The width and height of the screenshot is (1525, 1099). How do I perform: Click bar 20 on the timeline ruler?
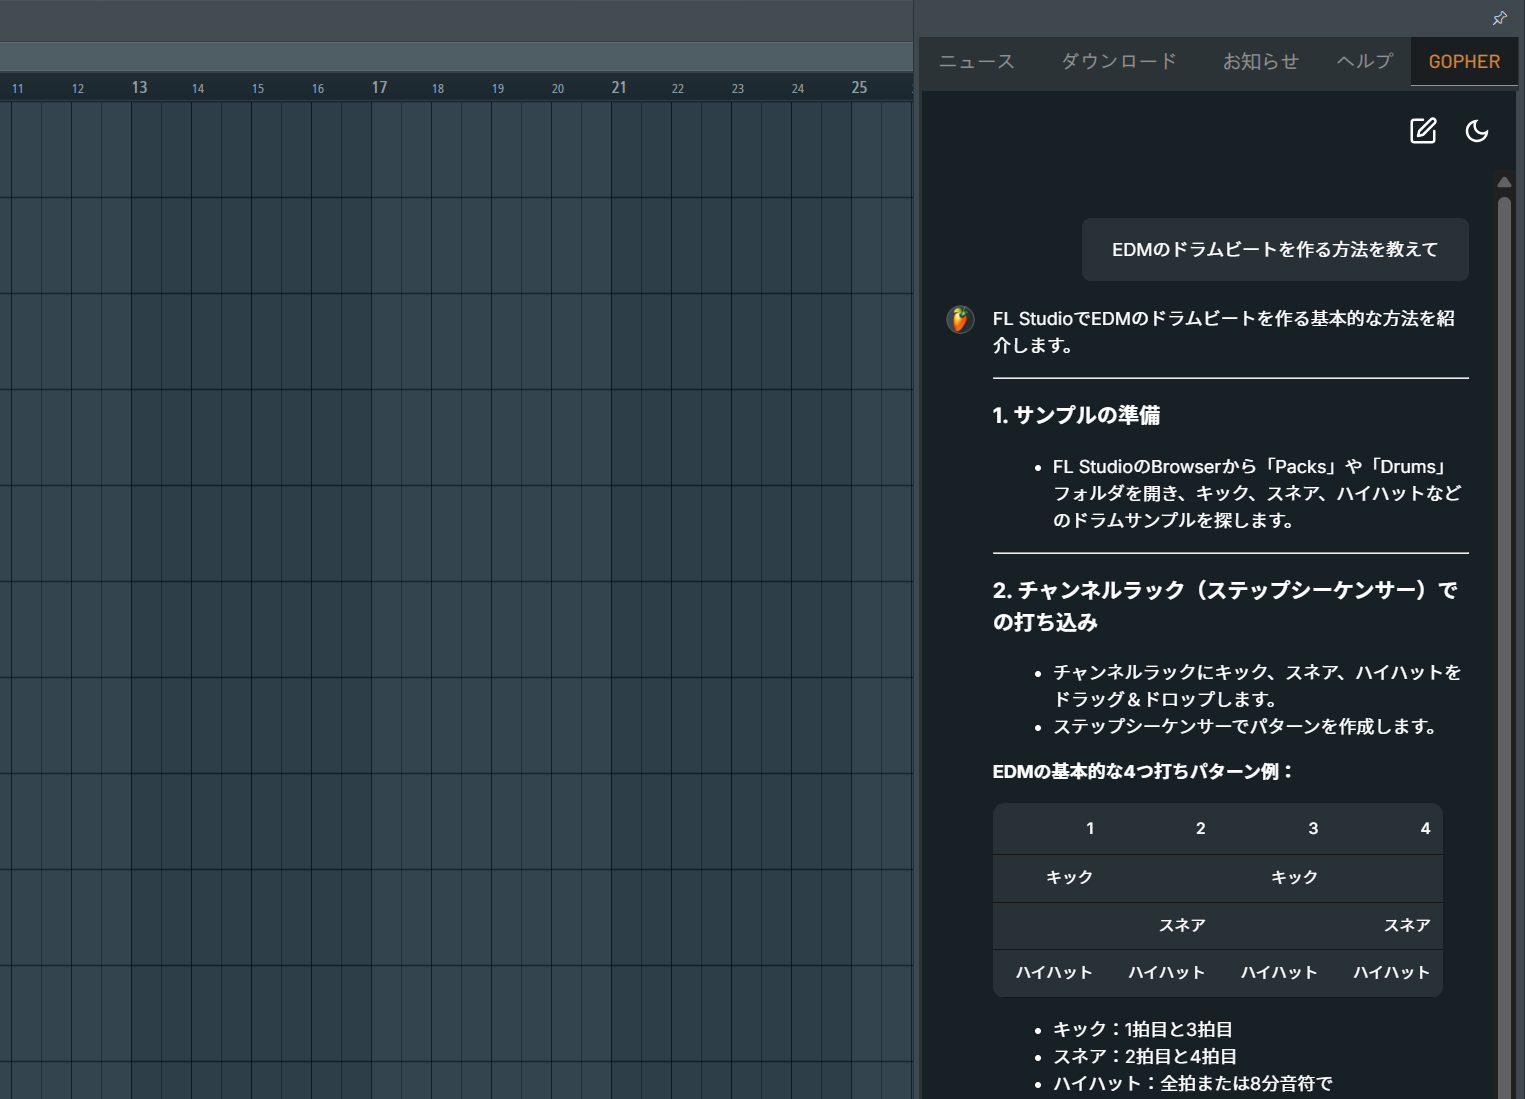(x=558, y=89)
